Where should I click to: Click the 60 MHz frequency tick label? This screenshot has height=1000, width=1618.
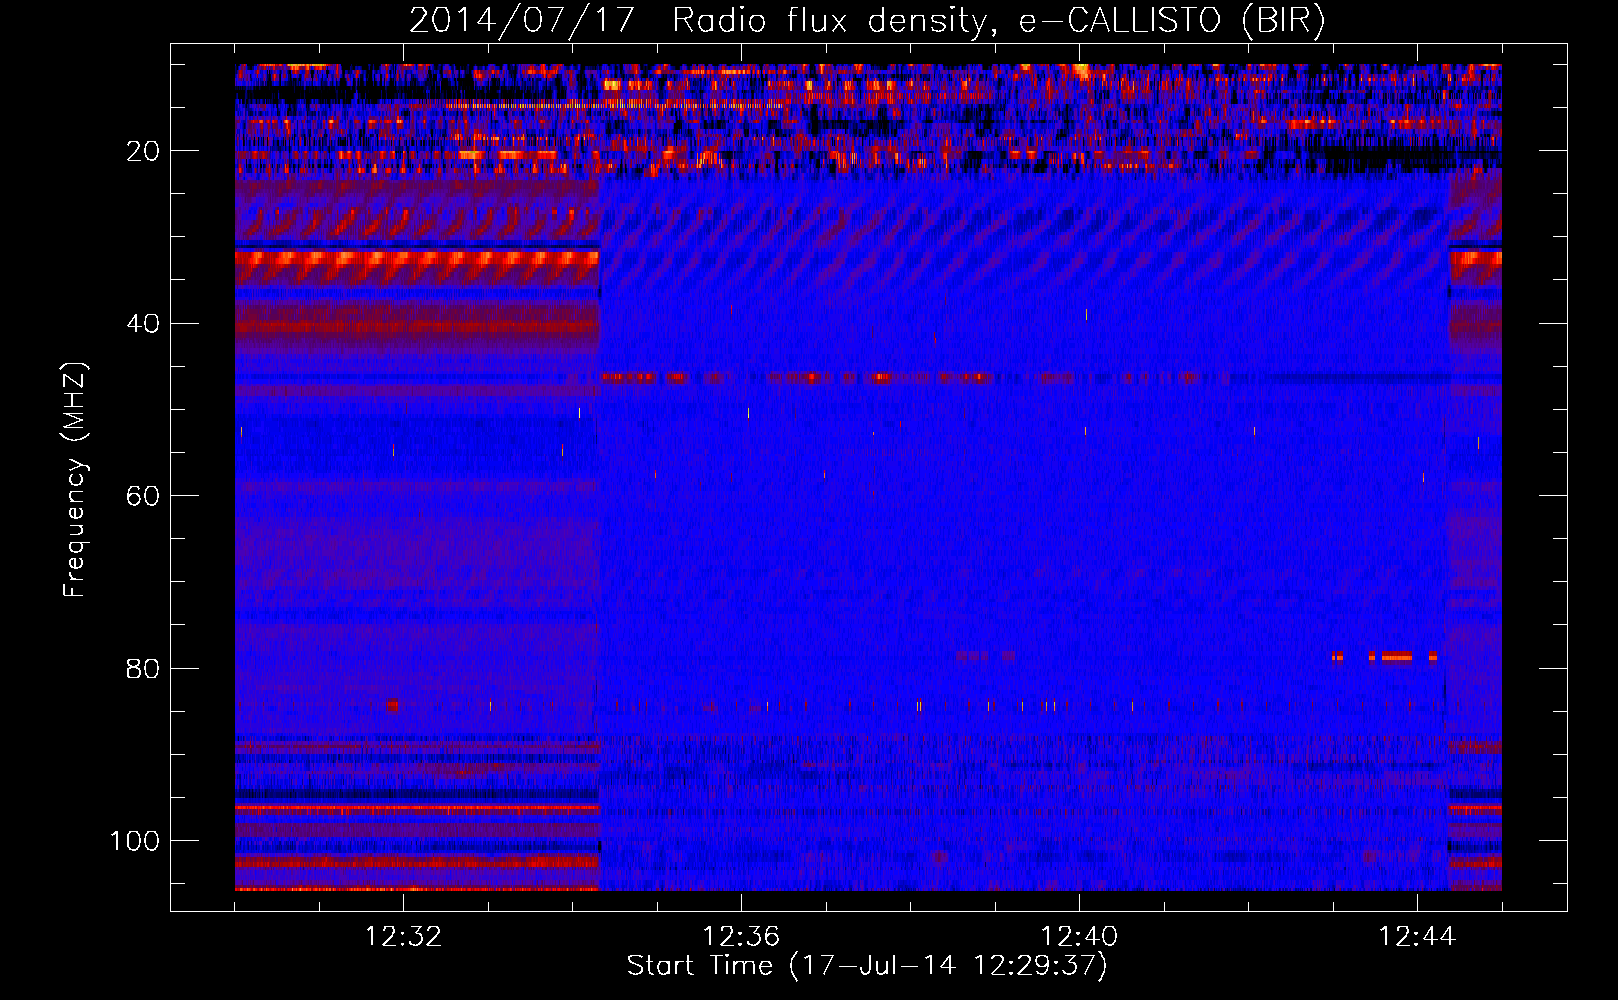pos(143,496)
